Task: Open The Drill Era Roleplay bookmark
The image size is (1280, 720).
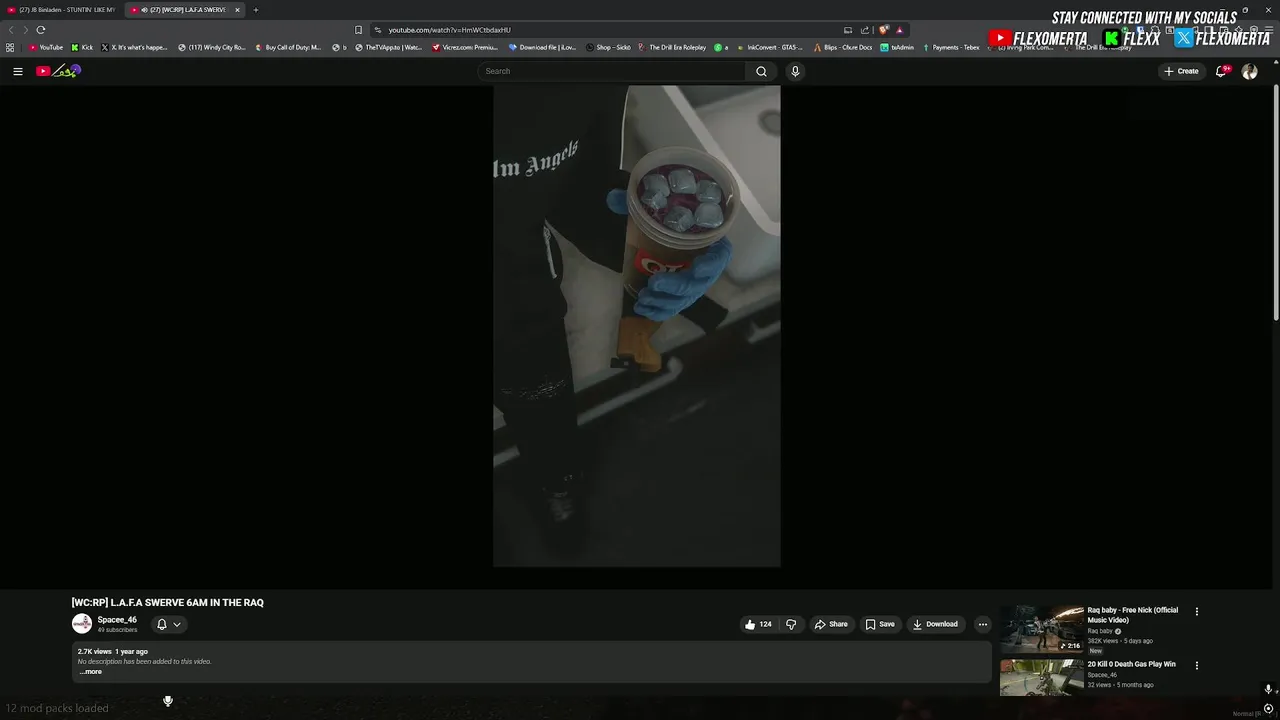Action: point(672,47)
